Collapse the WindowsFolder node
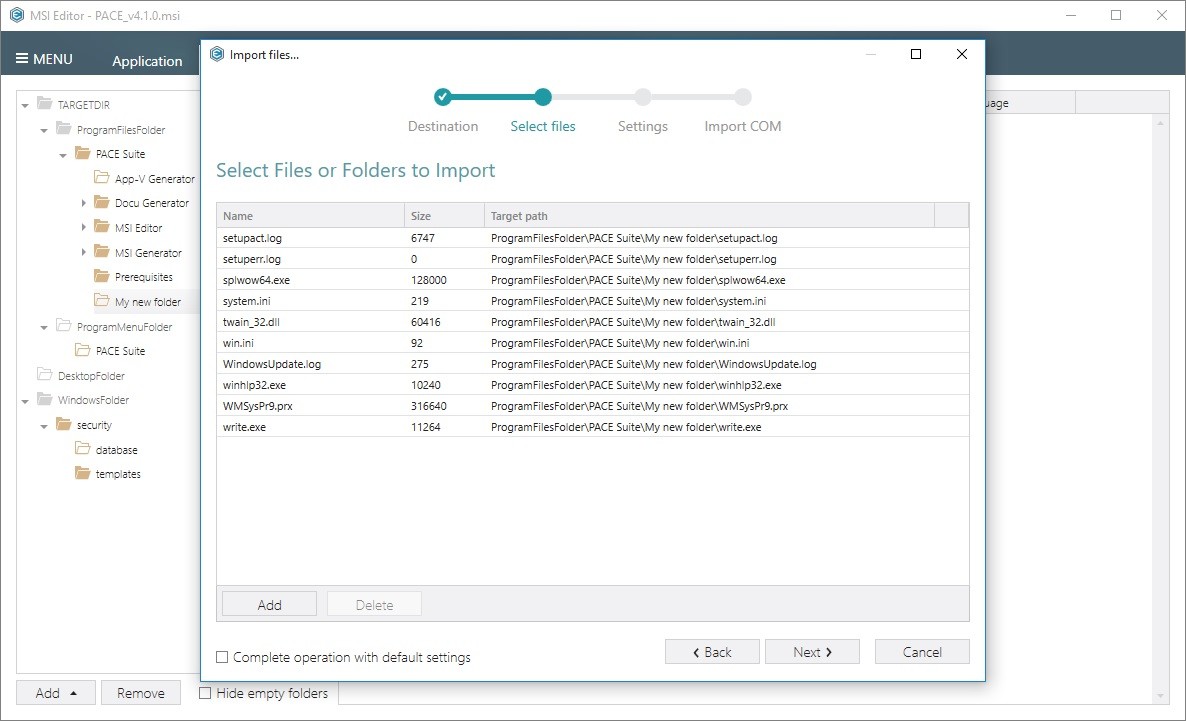The height and width of the screenshot is (721, 1186). coord(25,401)
